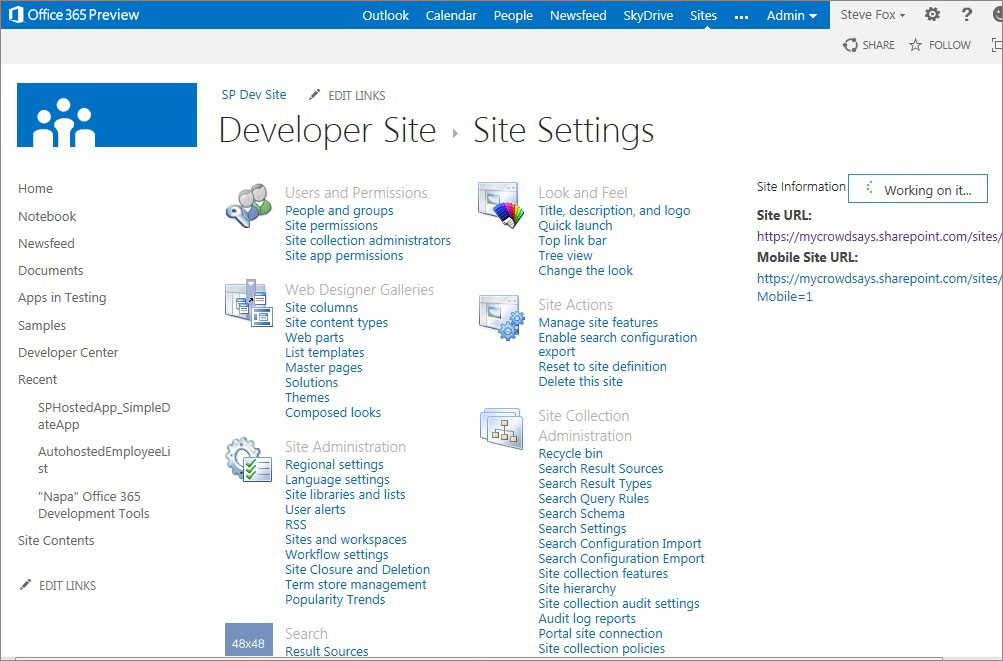Click Delete this site link
Image resolution: width=1003 pixels, height=661 pixels.
coord(580,381)
